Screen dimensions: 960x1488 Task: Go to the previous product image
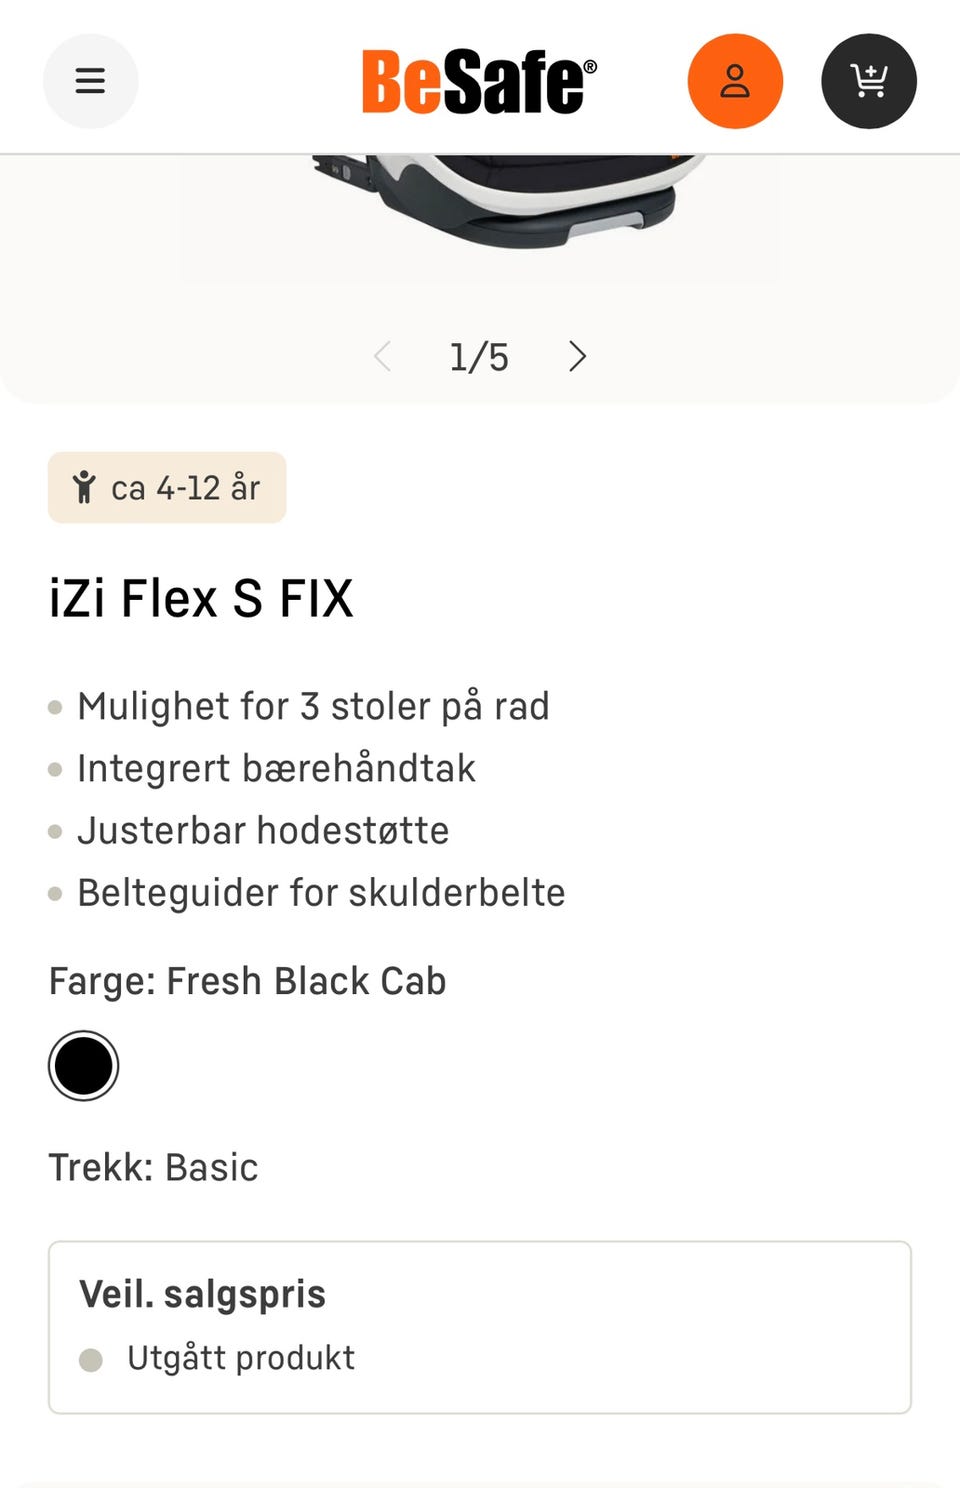tap(382, 356)
